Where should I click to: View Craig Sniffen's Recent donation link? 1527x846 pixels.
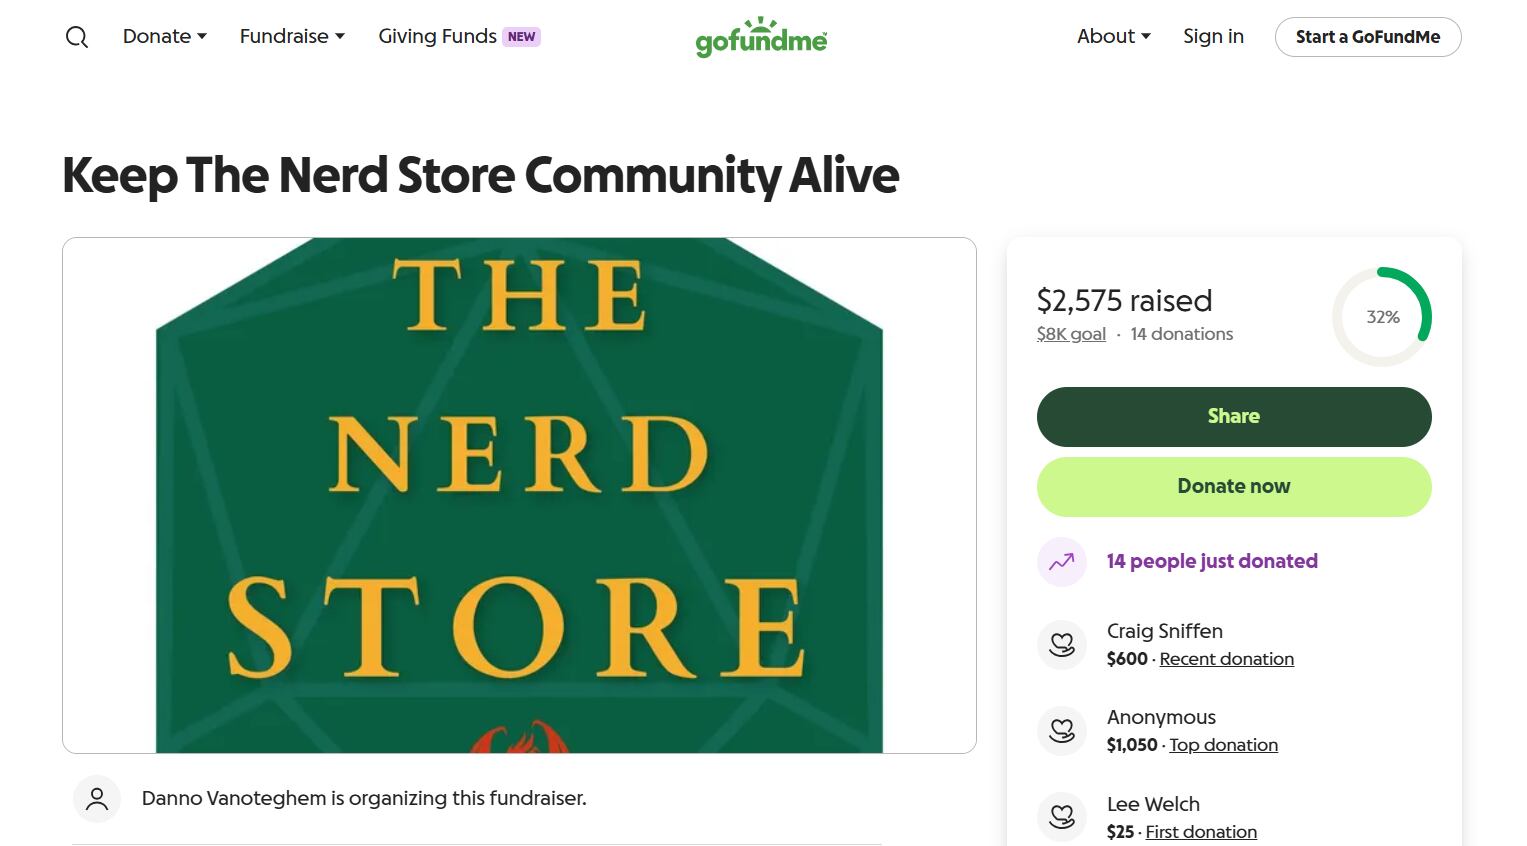pyautogui.click(x=1226, y=658)
